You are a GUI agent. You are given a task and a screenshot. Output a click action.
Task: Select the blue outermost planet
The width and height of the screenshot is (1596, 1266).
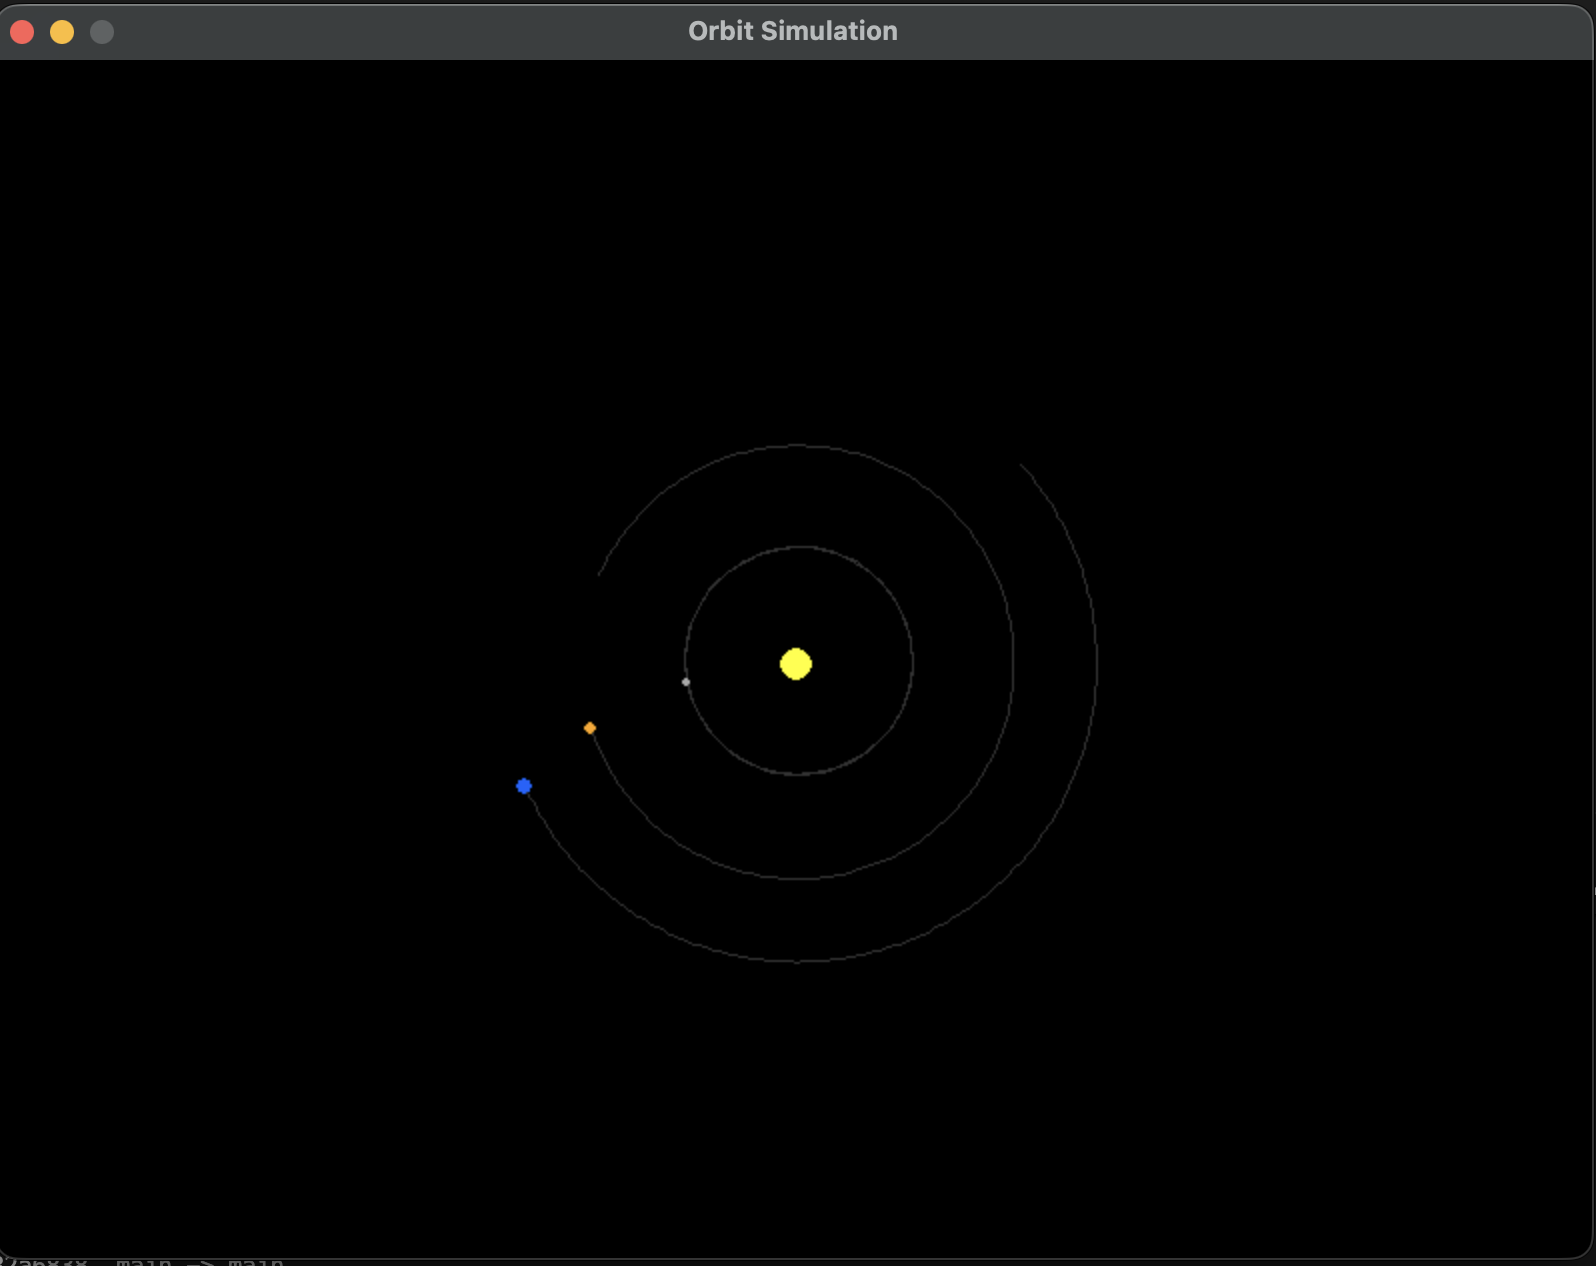click(x=524, y=786)
